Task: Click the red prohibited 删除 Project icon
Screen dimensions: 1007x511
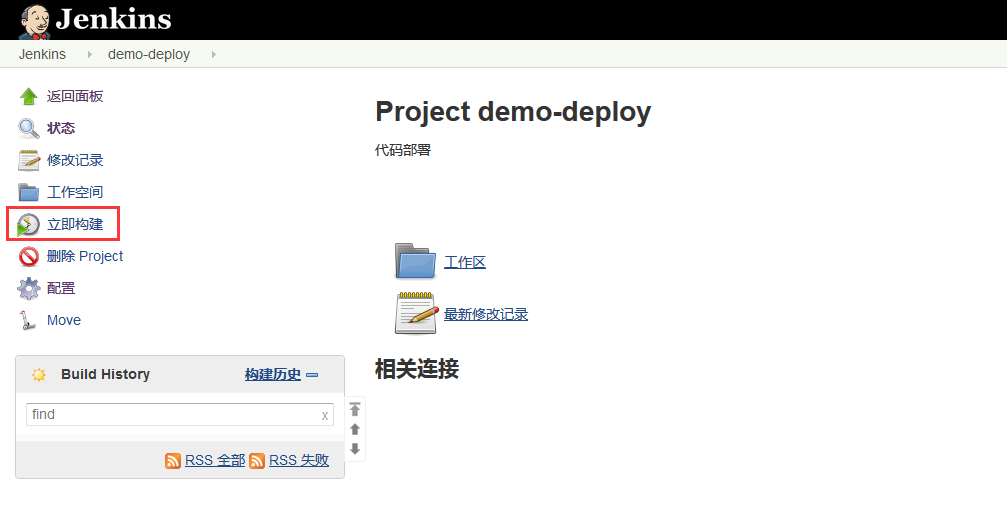Action: point(29,256)
